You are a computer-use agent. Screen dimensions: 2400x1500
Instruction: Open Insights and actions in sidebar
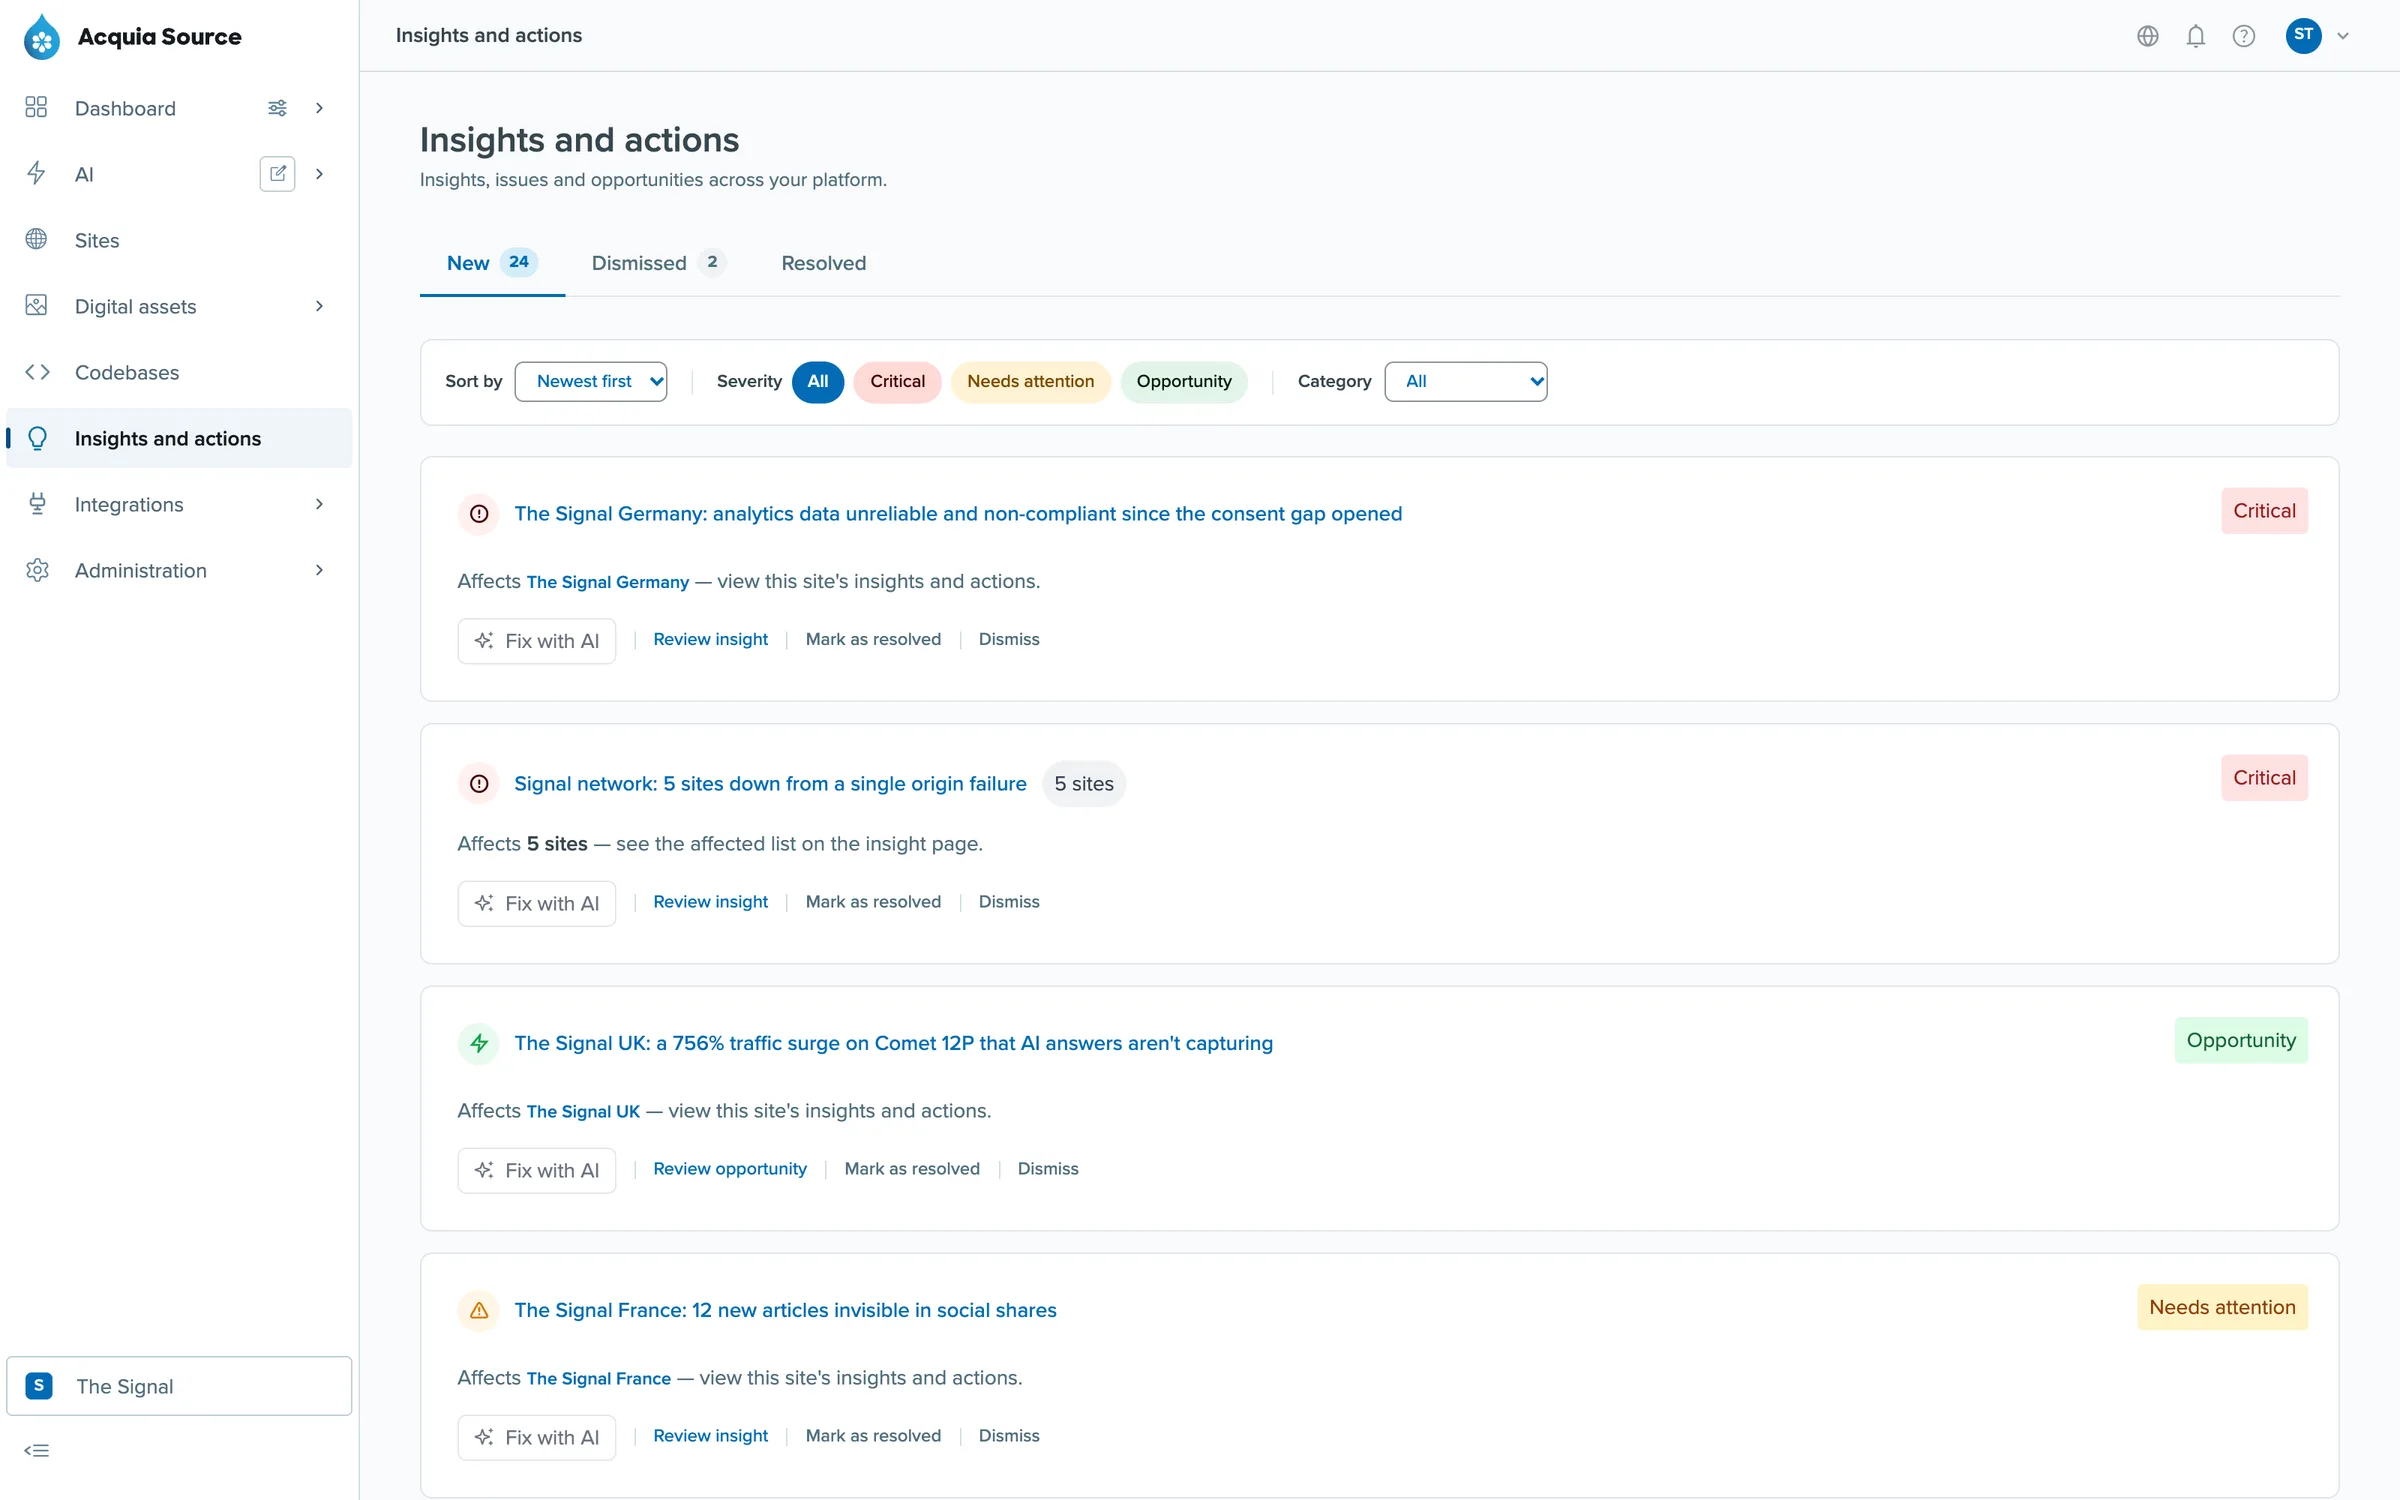(180, 438)
